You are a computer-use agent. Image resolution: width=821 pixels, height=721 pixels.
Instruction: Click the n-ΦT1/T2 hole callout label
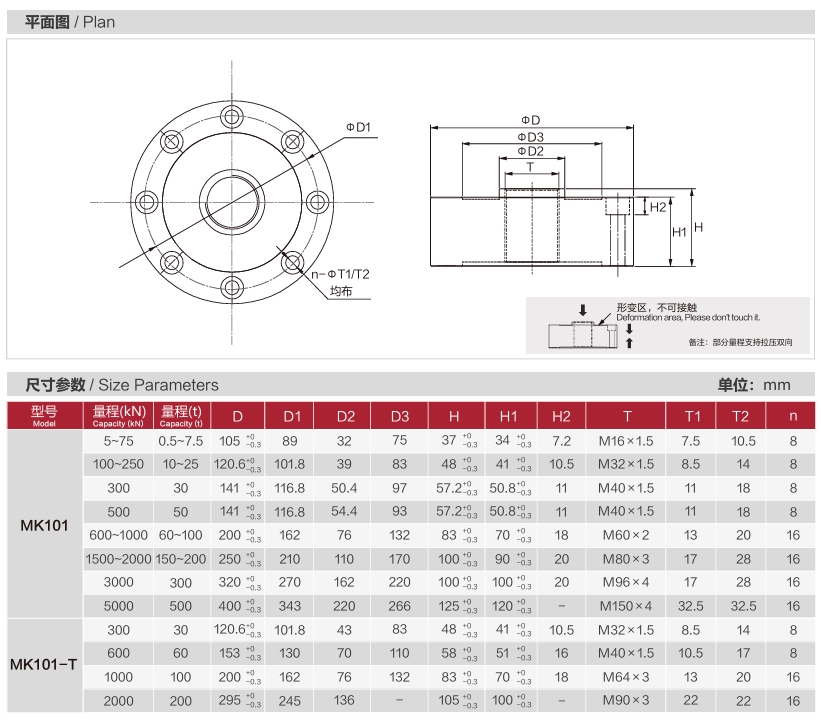[x=340, y=273]
